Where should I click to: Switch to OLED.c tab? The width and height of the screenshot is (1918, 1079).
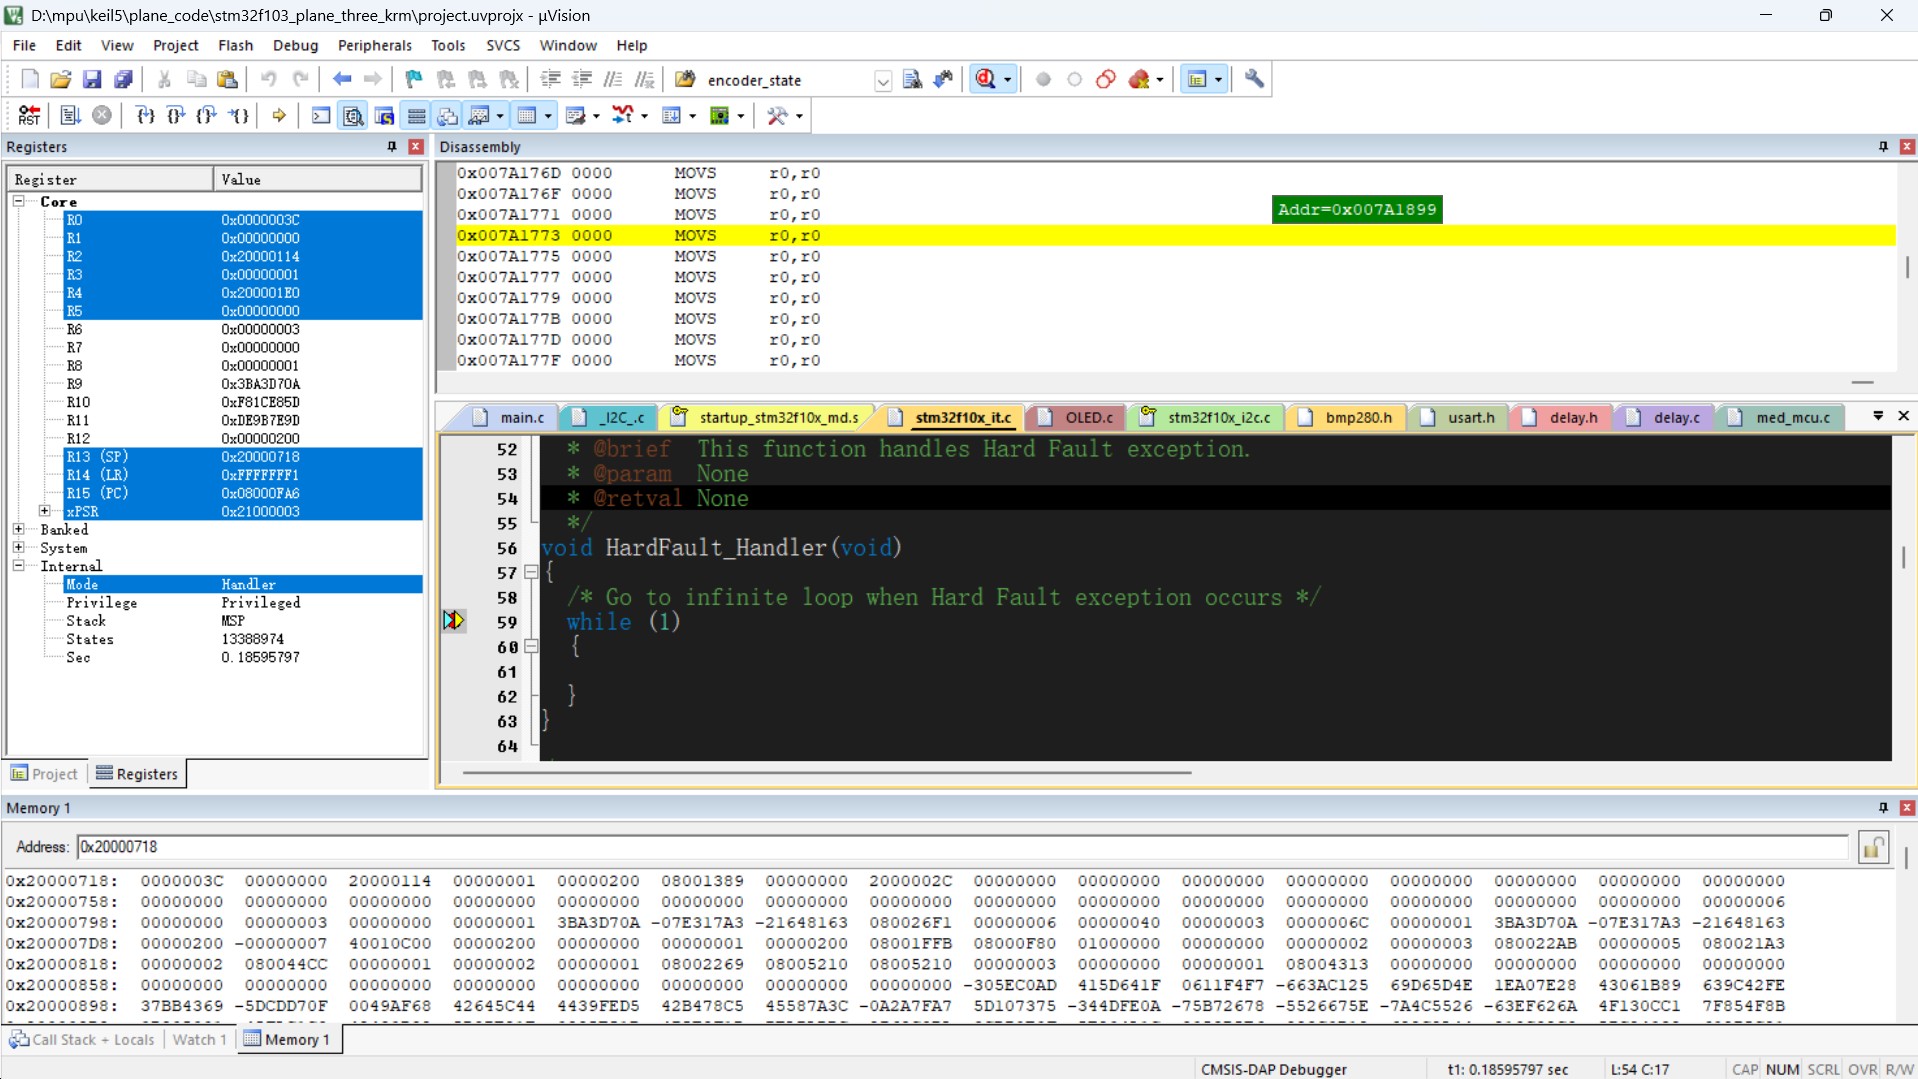(1077, 417)
